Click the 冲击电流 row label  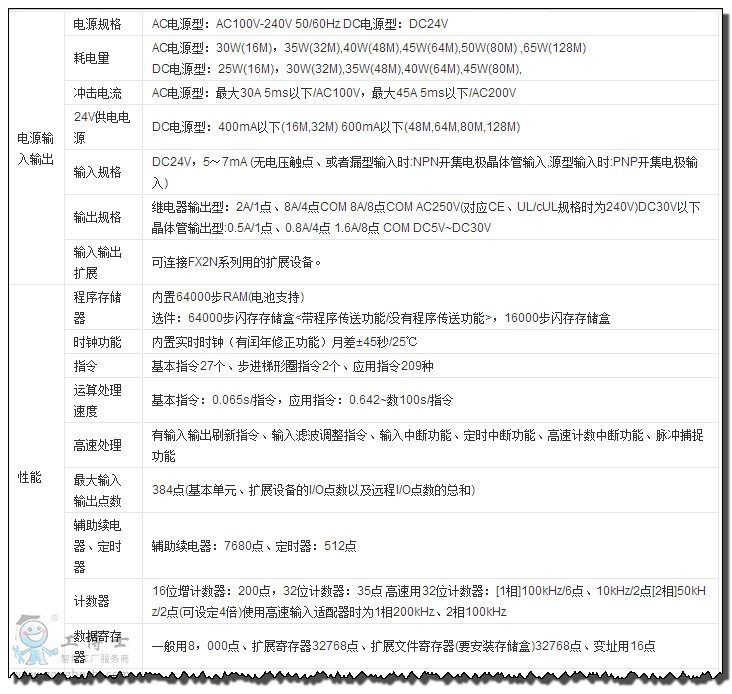tap(97, 93)
